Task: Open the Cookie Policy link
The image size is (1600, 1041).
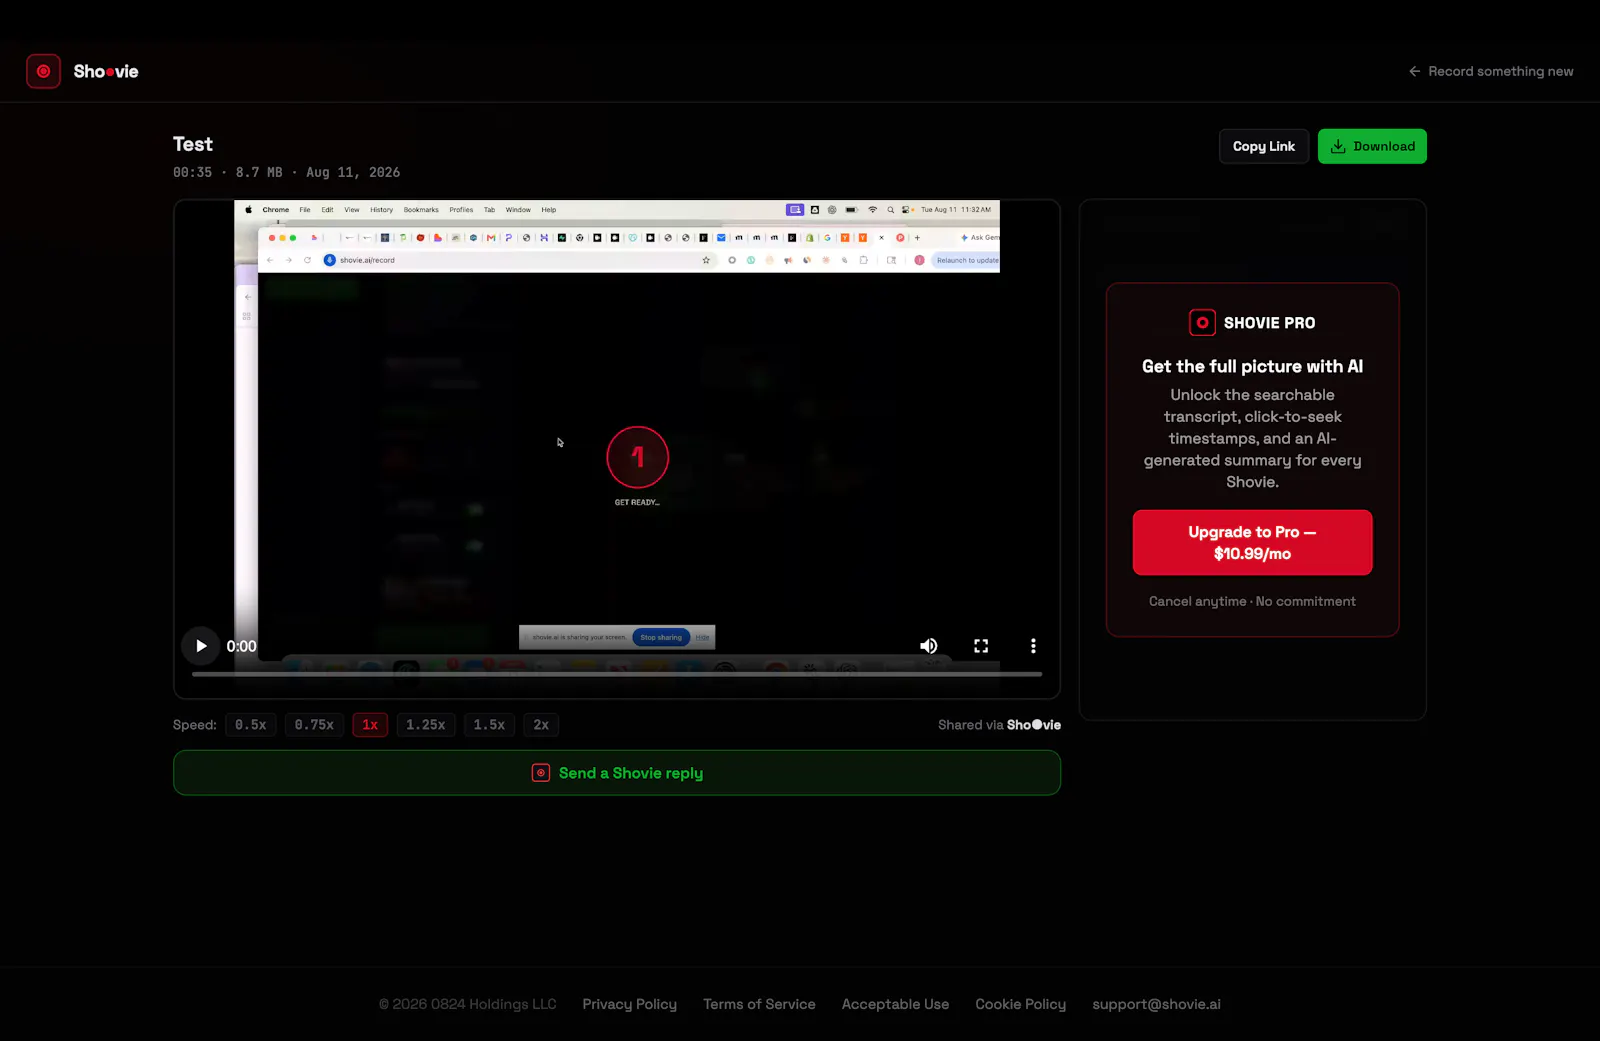Action: pyautogui.click(x=1021, y=1004)
